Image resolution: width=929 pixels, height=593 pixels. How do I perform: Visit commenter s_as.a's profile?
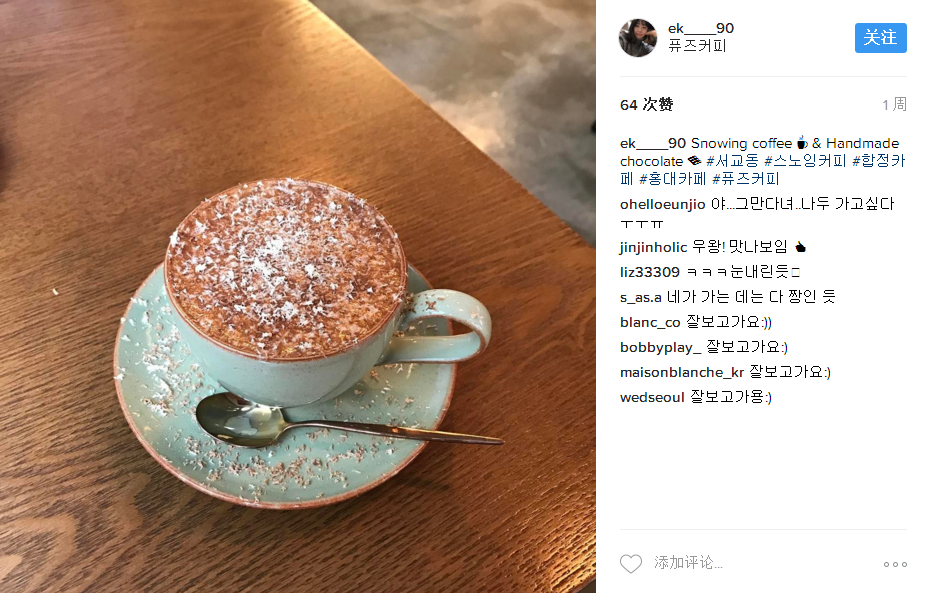coord(640,297)
